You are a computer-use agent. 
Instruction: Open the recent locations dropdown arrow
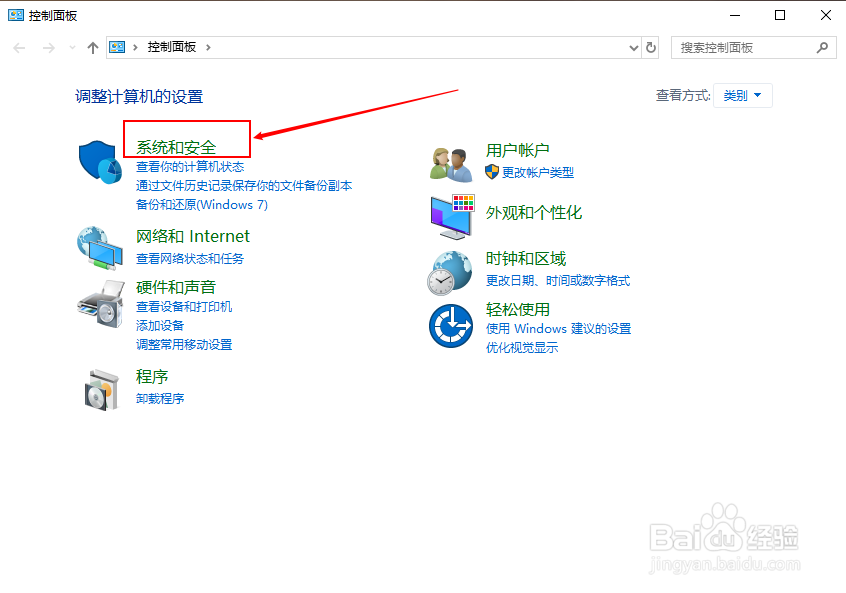pyautogui.click(x=72, y=48)
